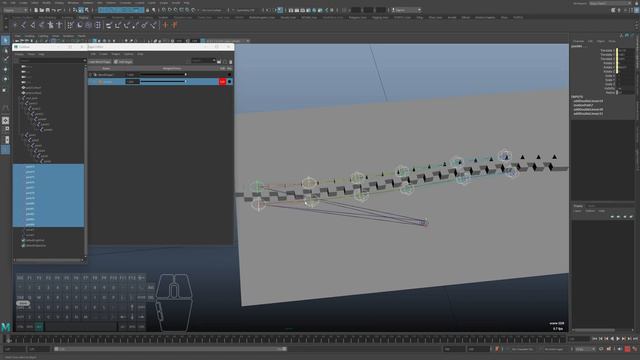Screen dimensions: 640x360
Task: Click the Save Scene status line icon
Action: 47,10
